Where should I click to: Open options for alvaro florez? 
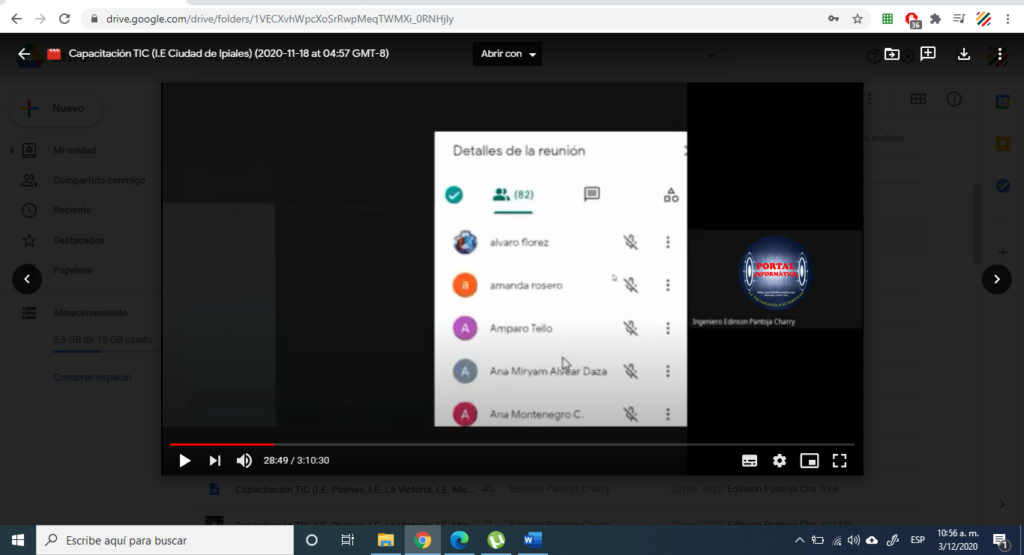point(667,242)
